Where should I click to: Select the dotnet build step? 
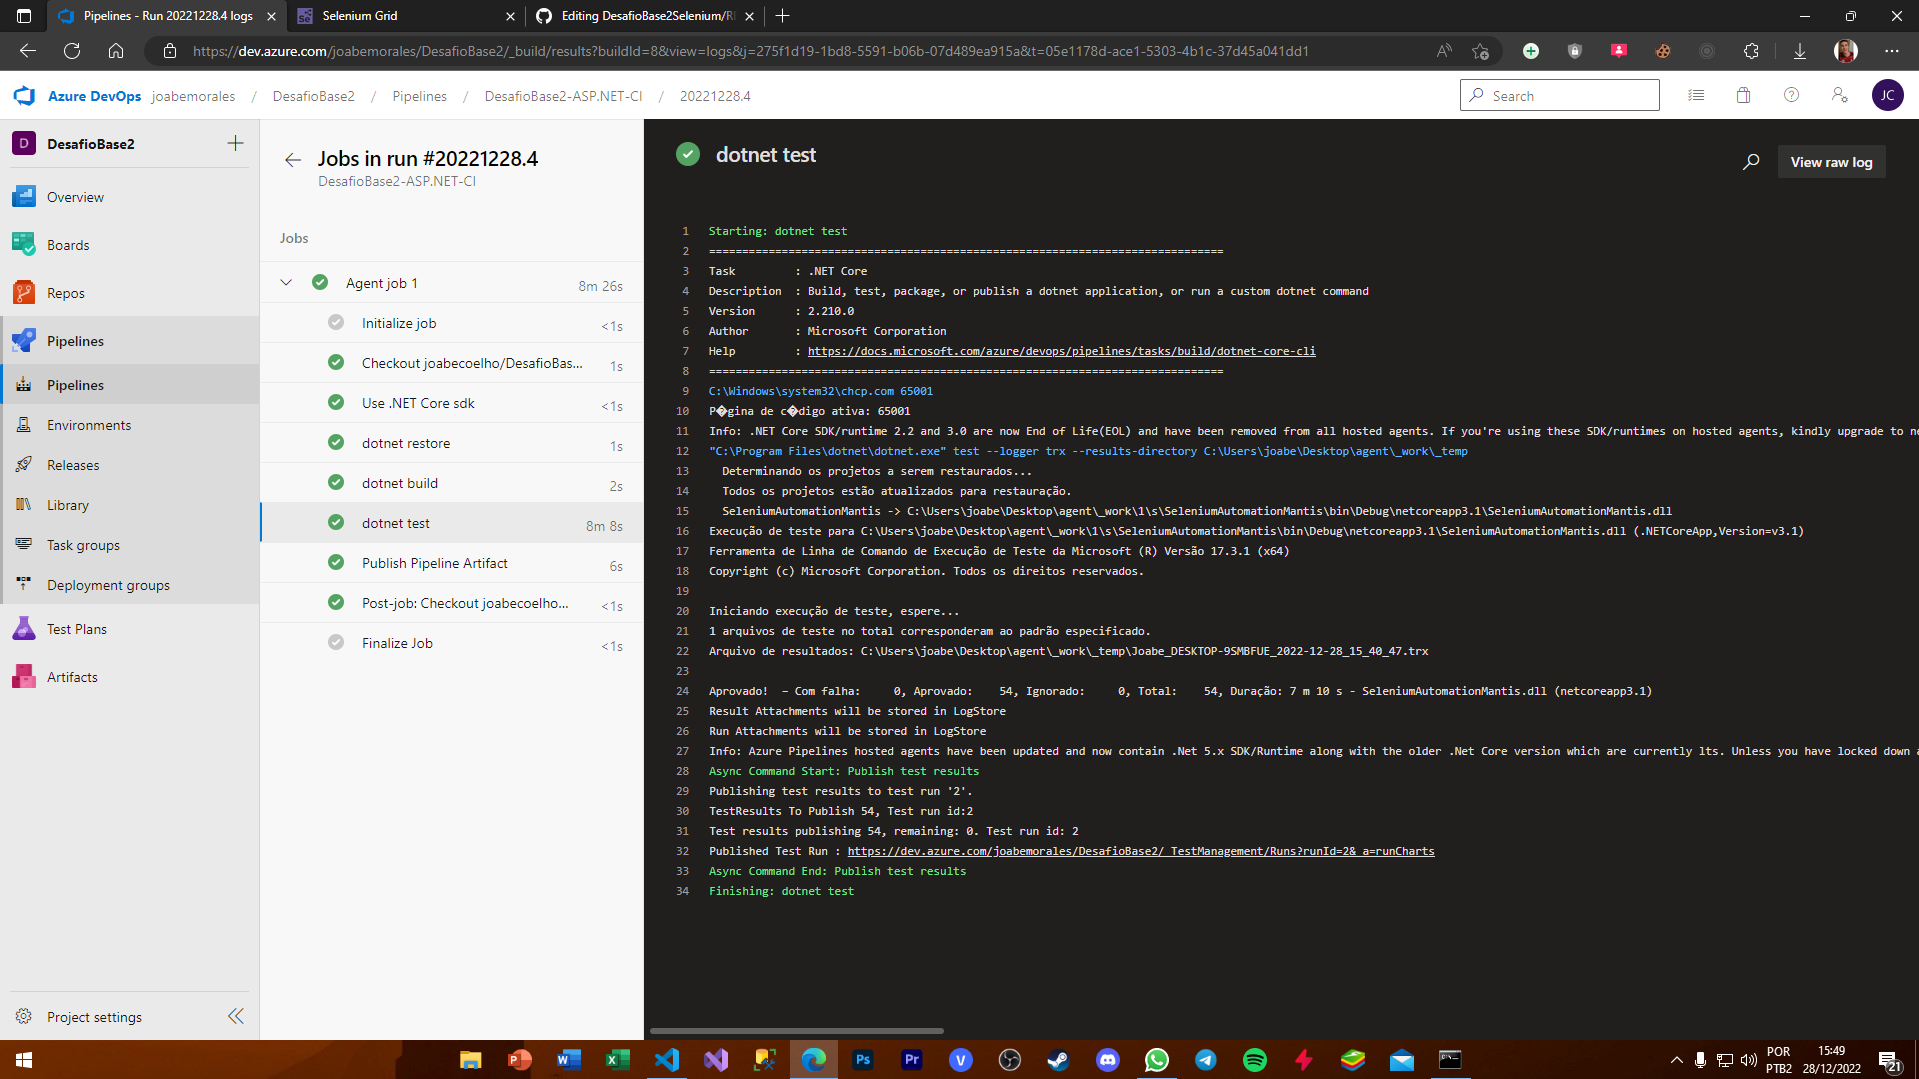pos(399,482)
